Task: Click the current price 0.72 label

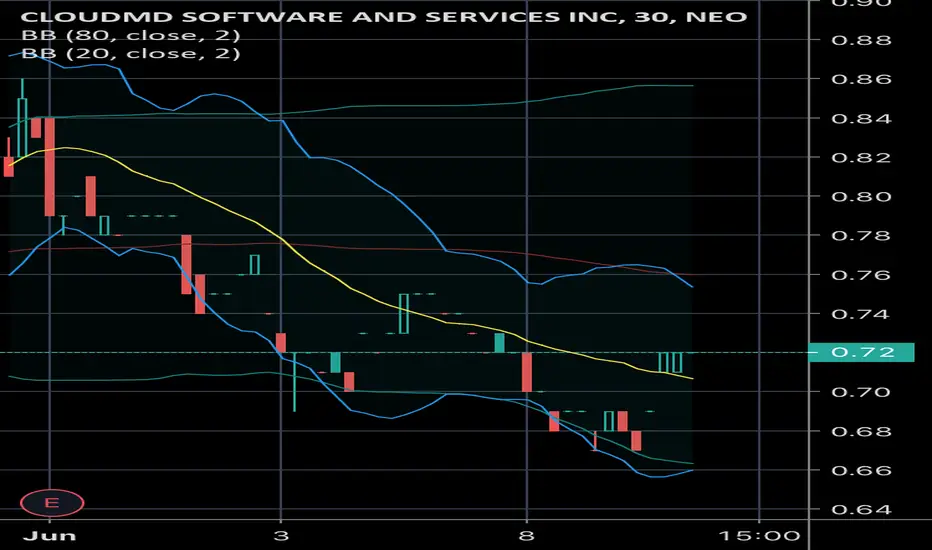Action: (x=861, y=352)
